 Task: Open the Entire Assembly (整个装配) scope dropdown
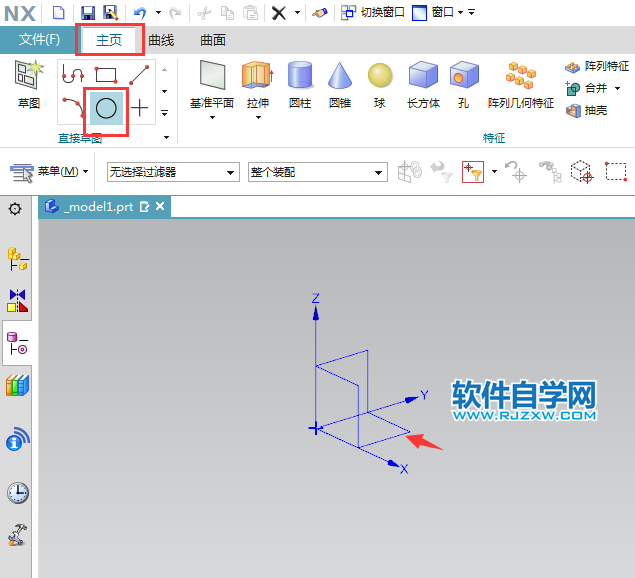click(x=318, y=172)
